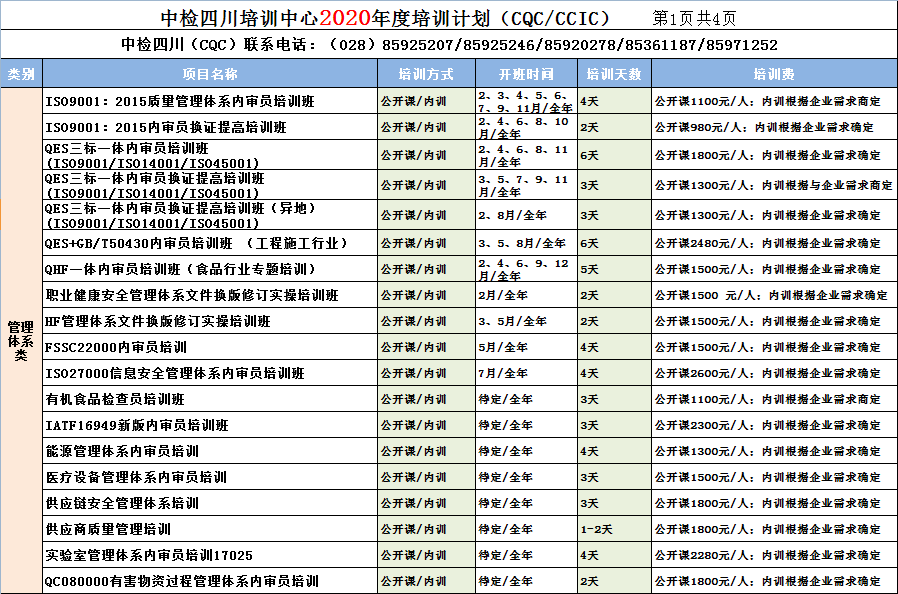Click the 公开课2480元/人 fee cell

pyautogui.click(x=773, y=243)
